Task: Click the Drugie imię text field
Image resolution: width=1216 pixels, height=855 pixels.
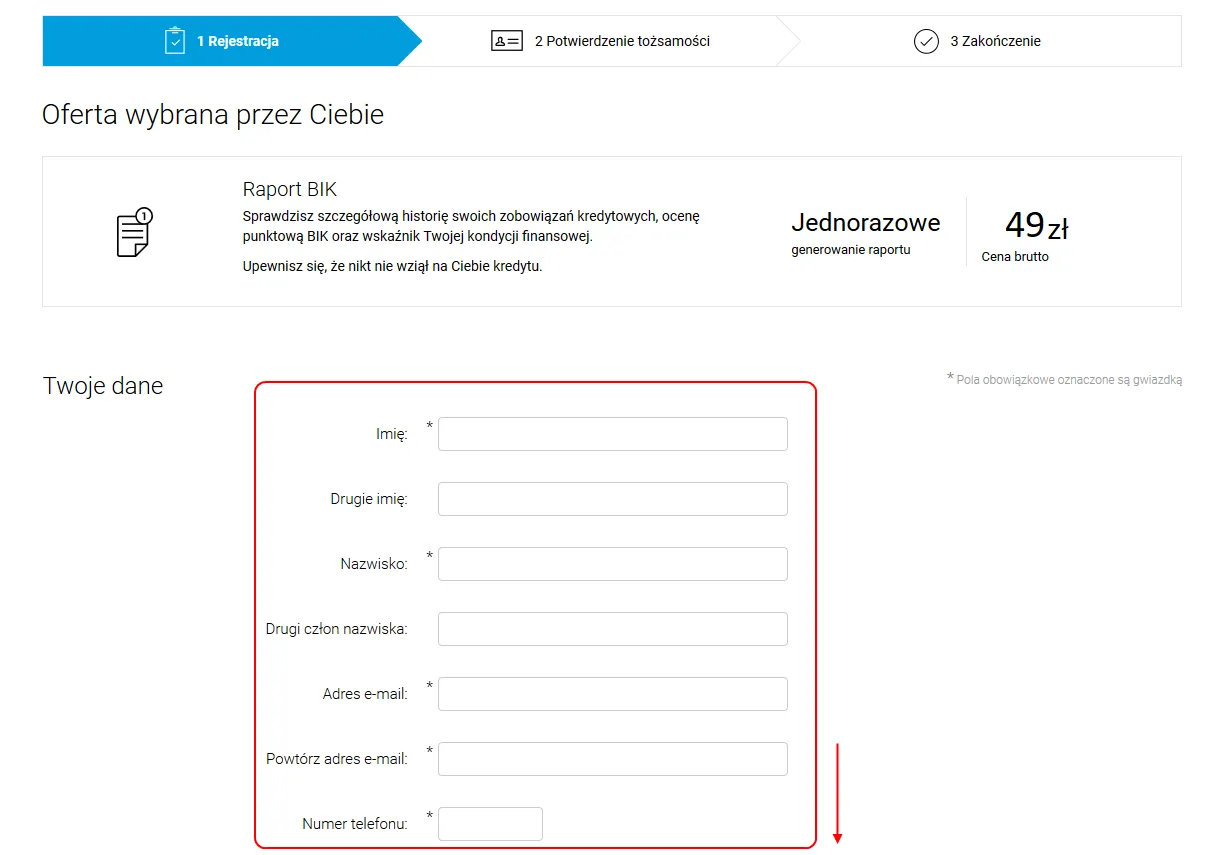Action: point(612,498)
